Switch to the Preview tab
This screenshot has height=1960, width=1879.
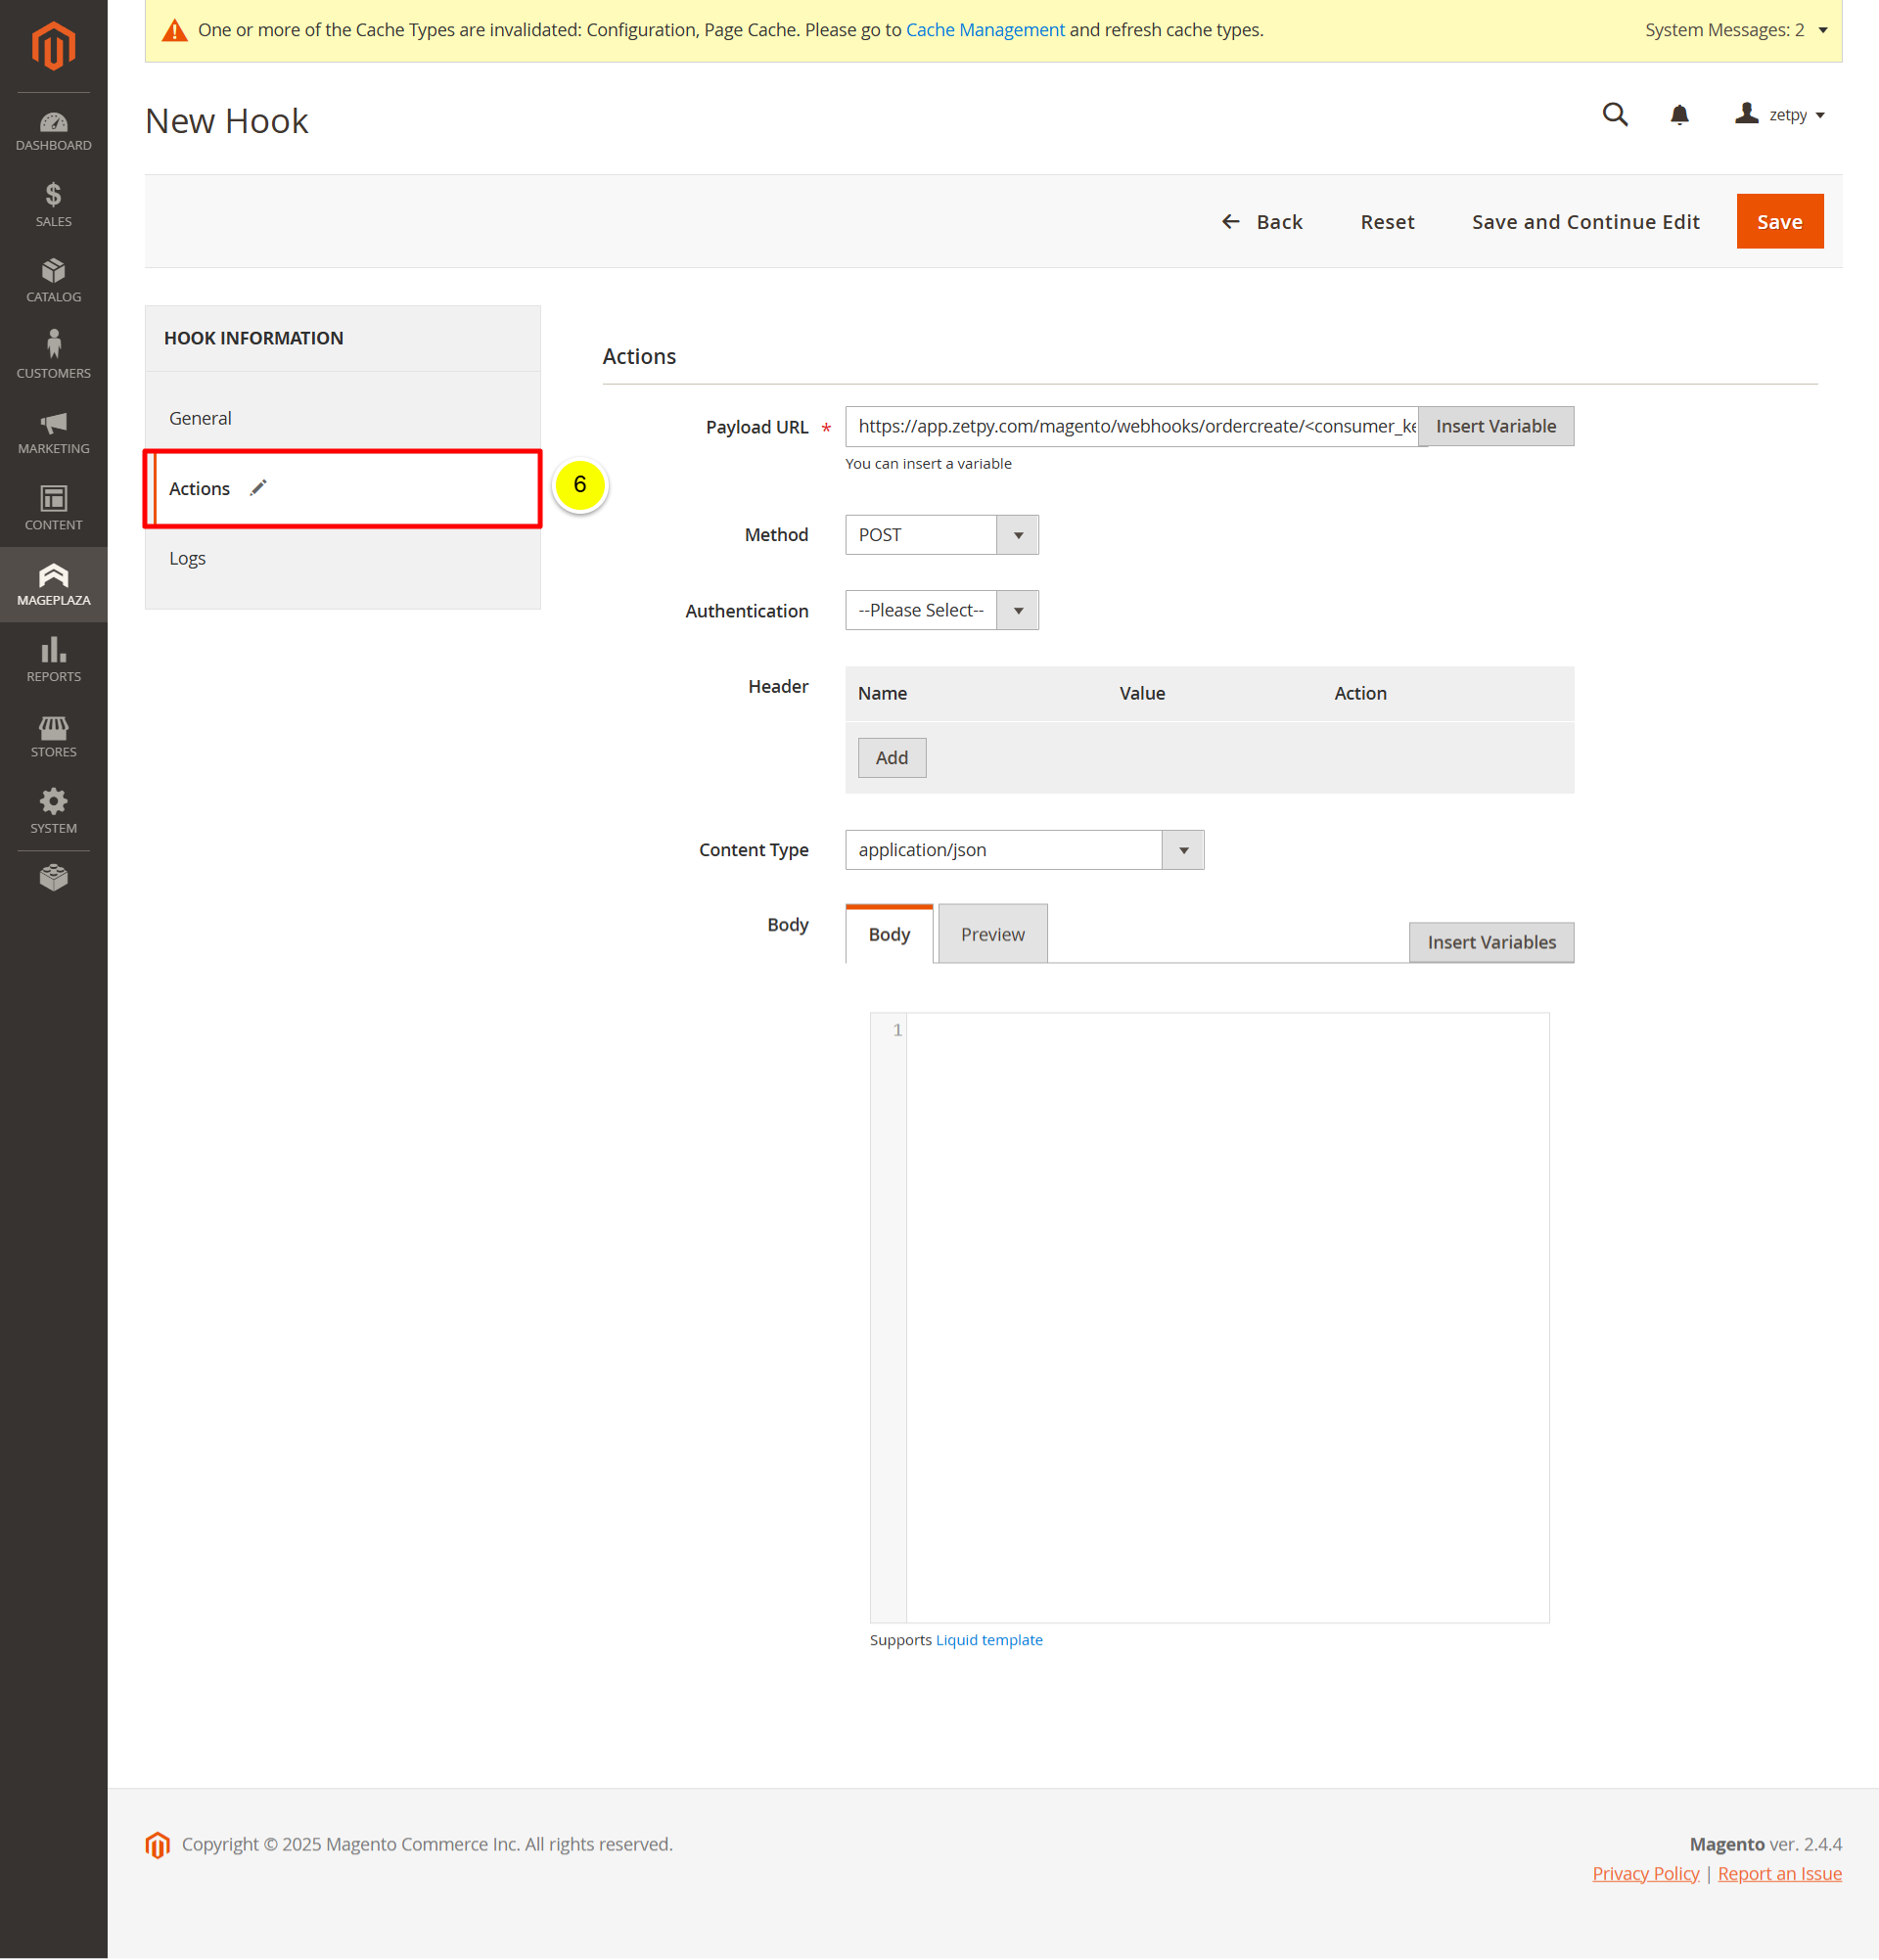tap(992, 934)
